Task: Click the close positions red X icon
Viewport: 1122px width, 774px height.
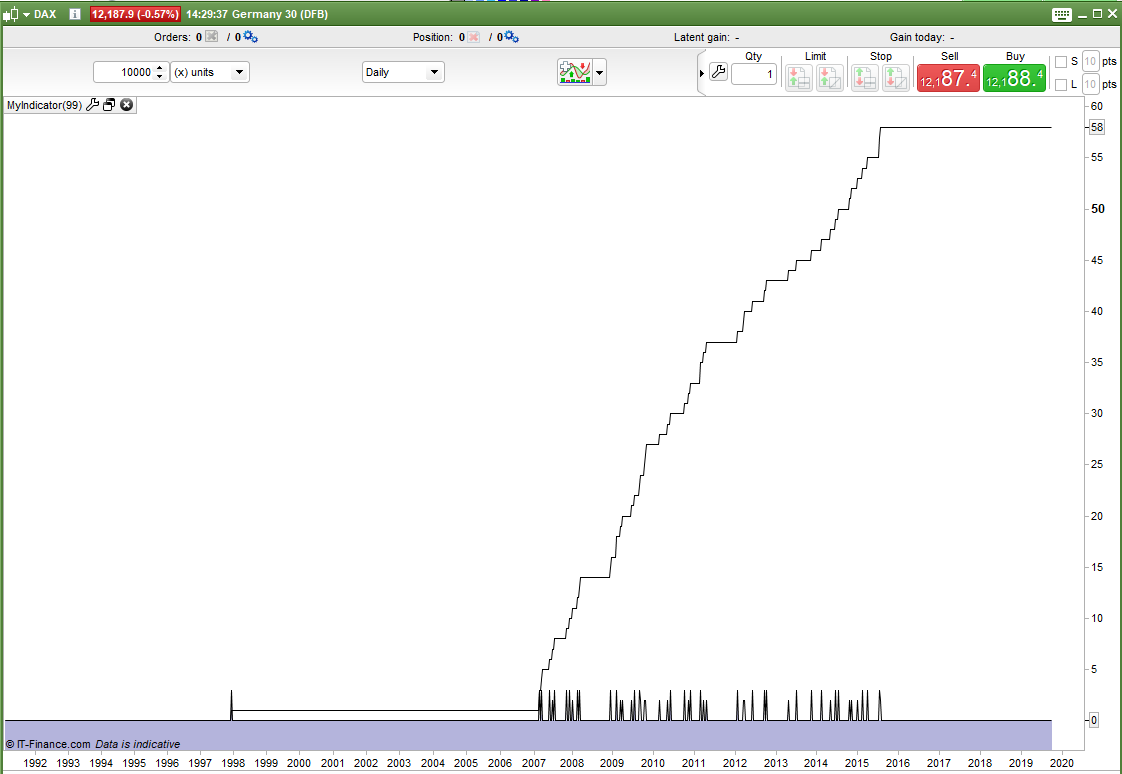Action: (x=474, y=36)
